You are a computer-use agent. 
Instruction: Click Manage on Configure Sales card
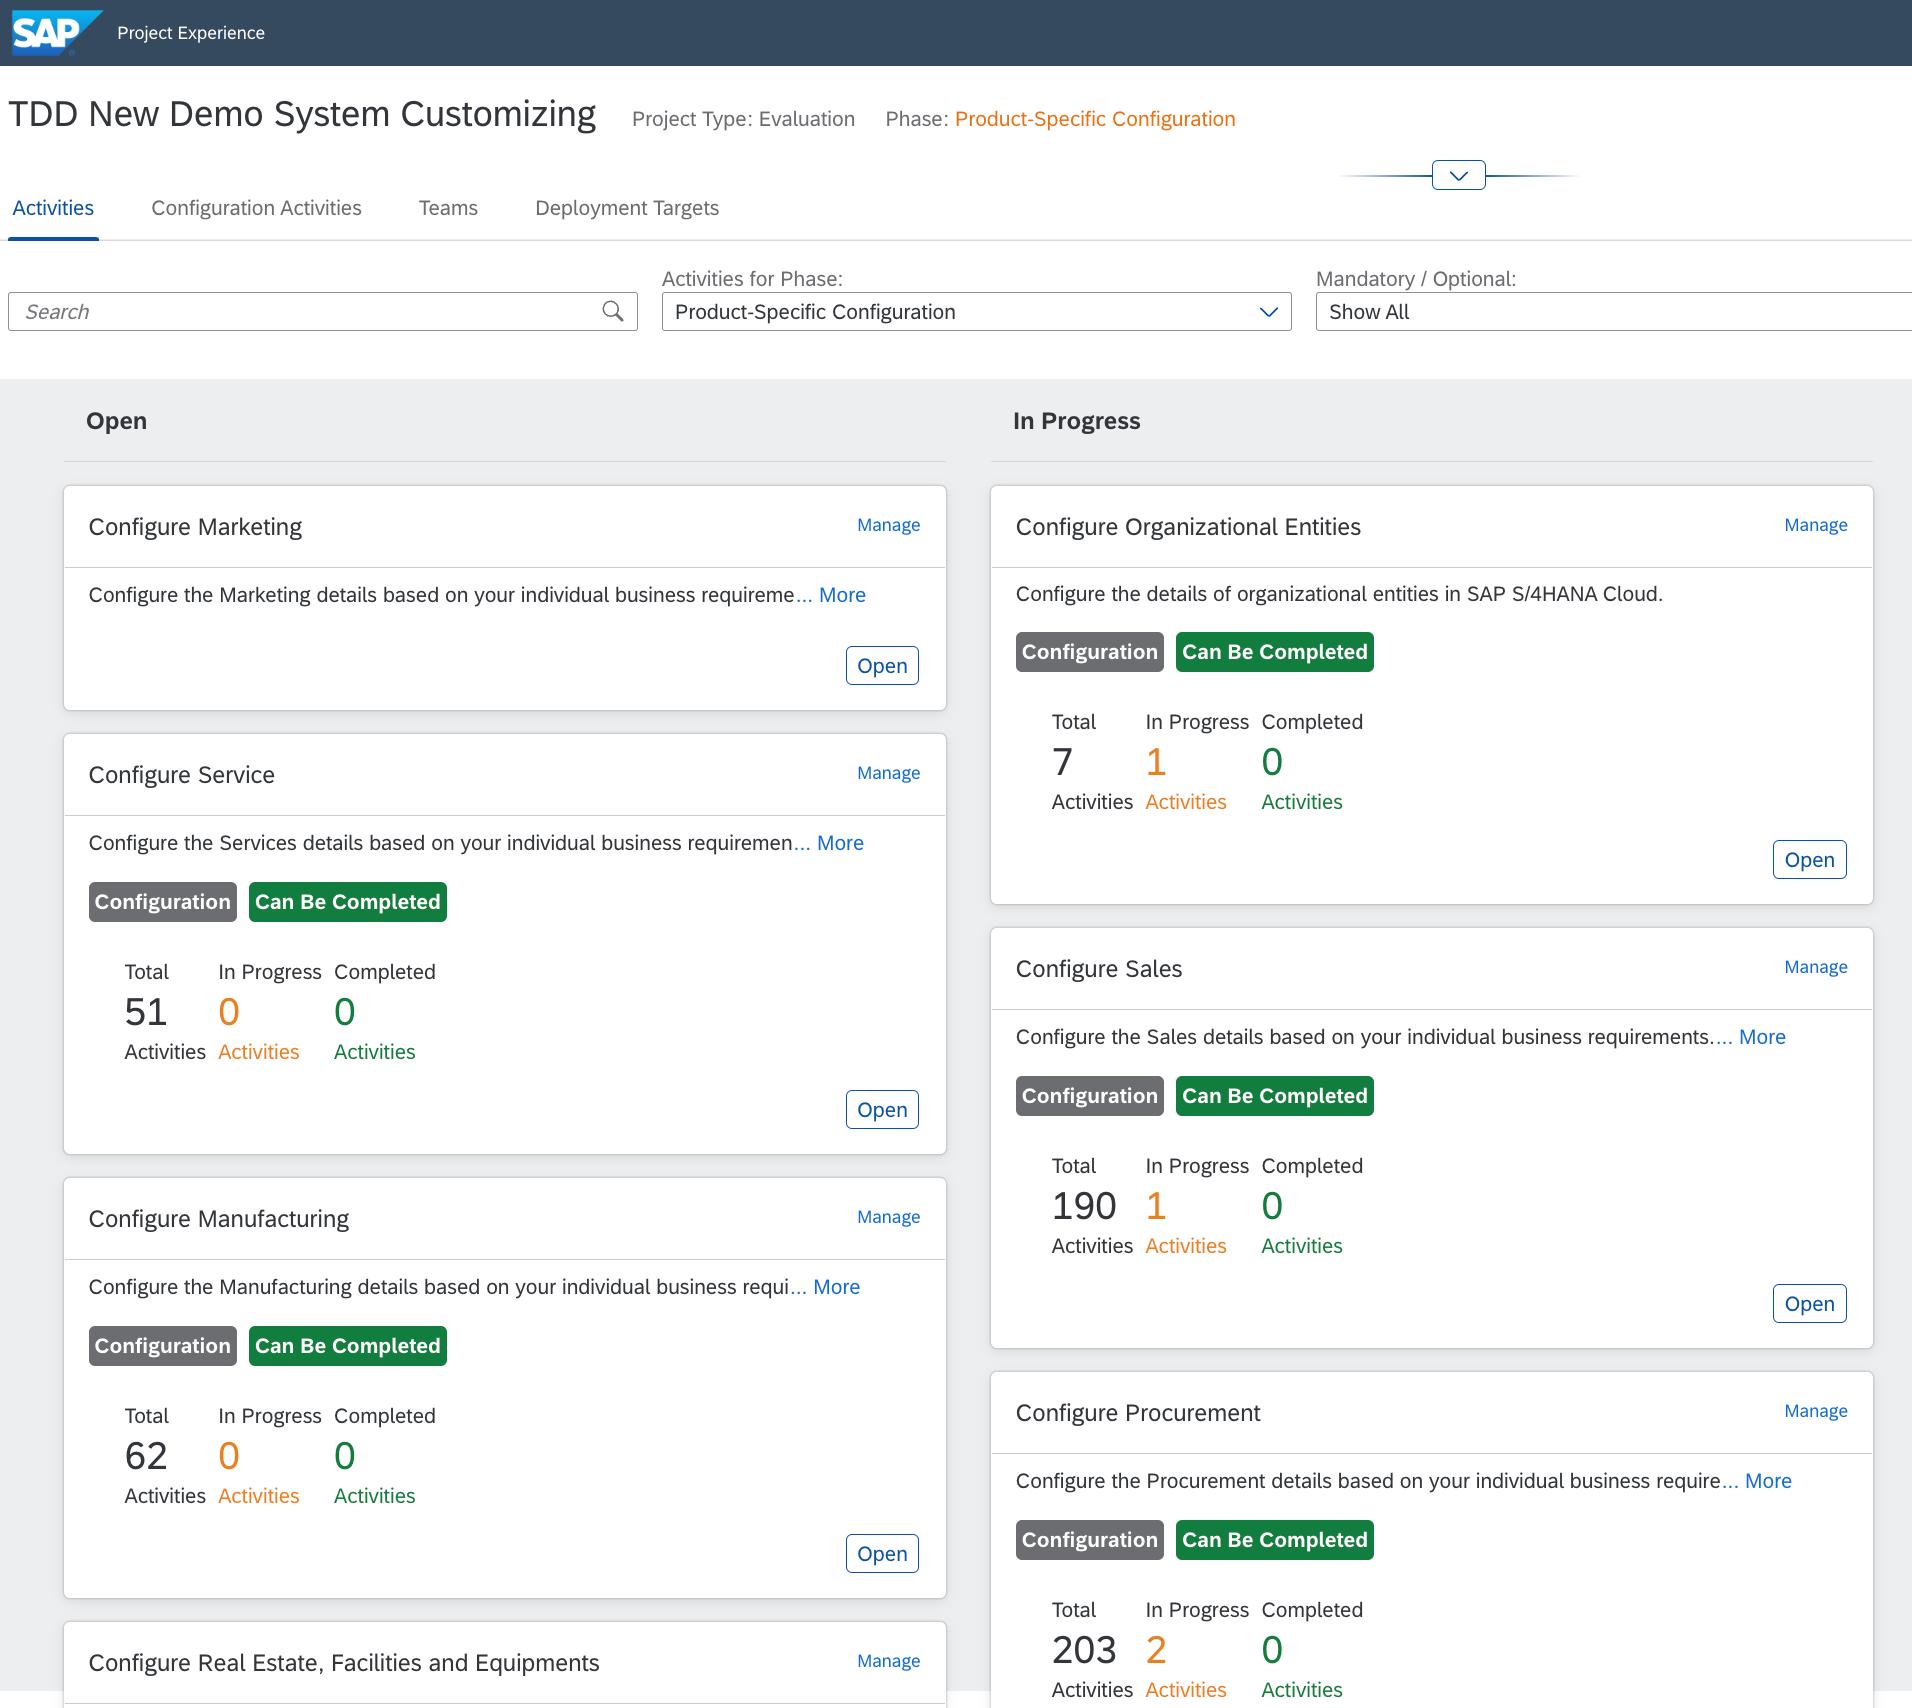[1816, 967]
